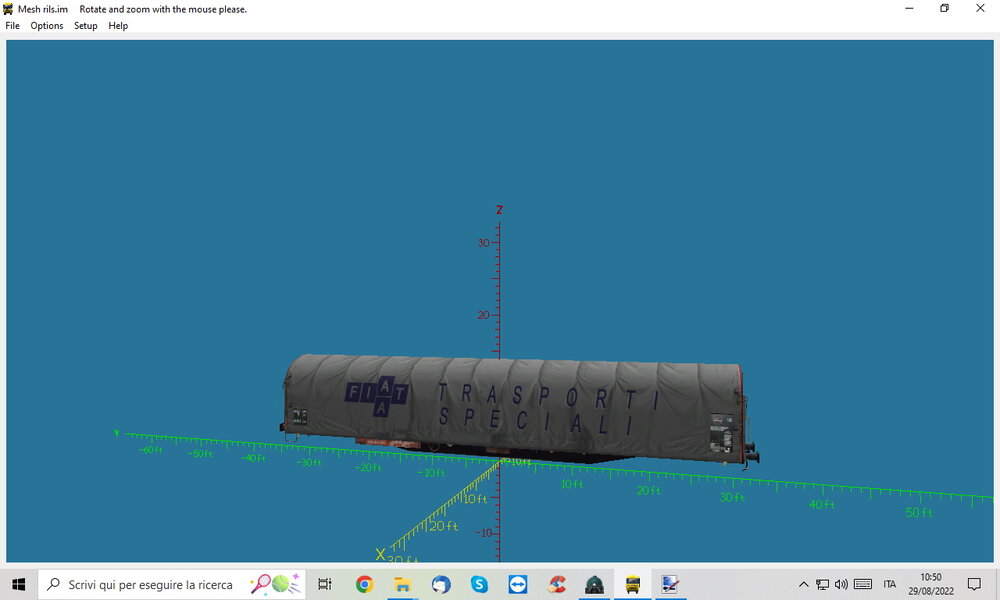The height and width of the screenshot is (600, 1000).
Task: Show hidden system tray icons
Action: 804,584
